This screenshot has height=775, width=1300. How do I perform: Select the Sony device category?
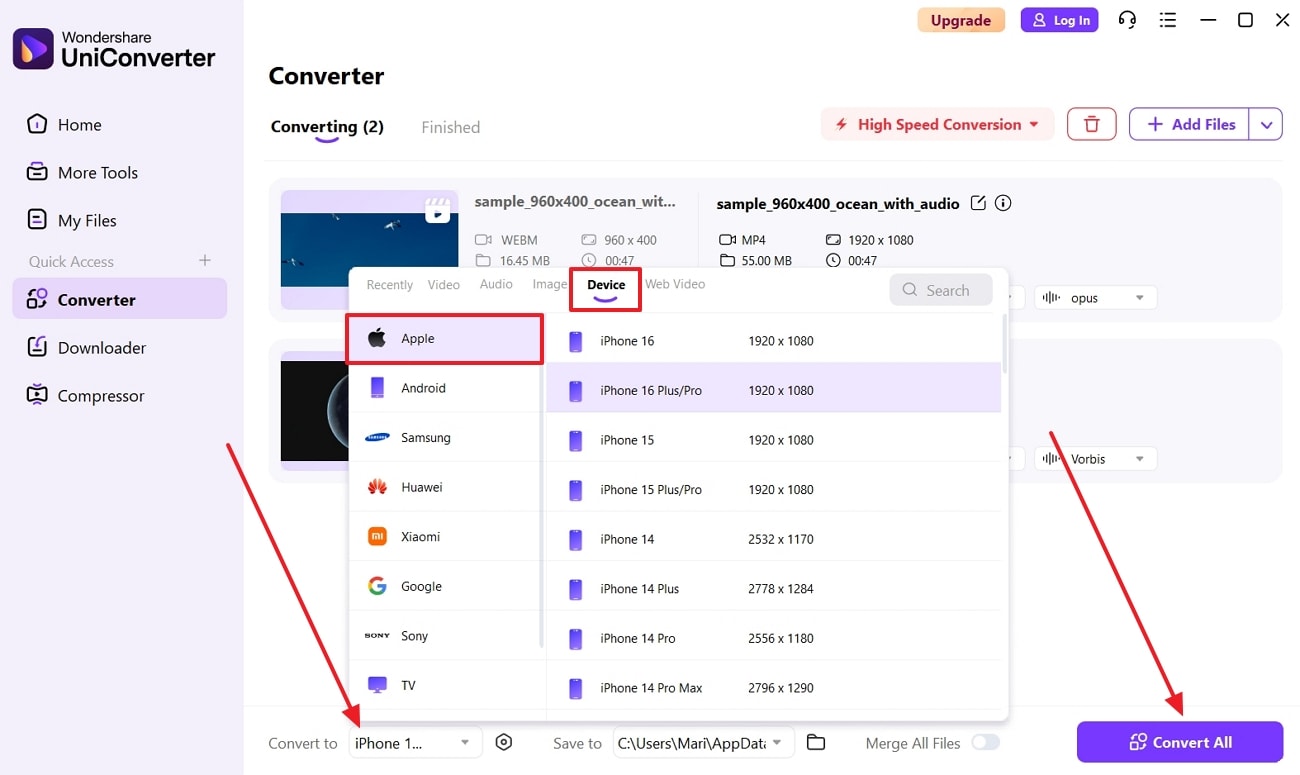coord(444,636)
